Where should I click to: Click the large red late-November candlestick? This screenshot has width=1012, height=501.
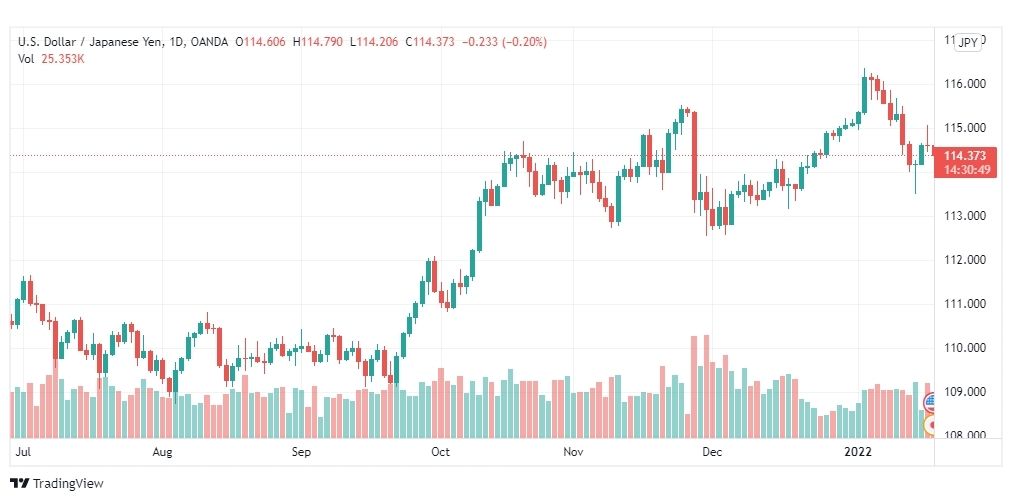point(694,157)
